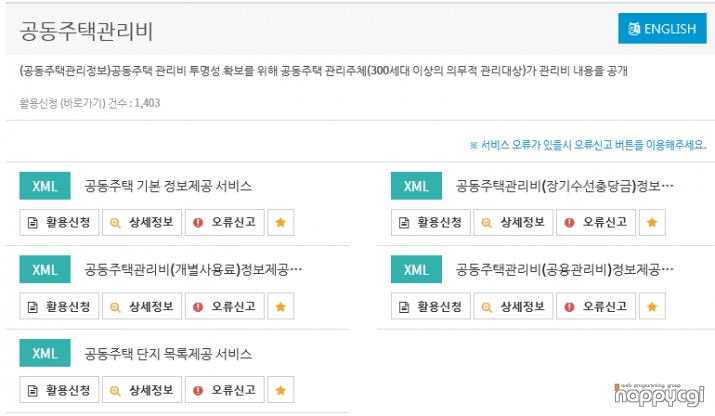Image resolution: width=715 pixels, height=416 pixels.
Task: Bookmark the 공용관리비 service with star
Action: (652, 307)
